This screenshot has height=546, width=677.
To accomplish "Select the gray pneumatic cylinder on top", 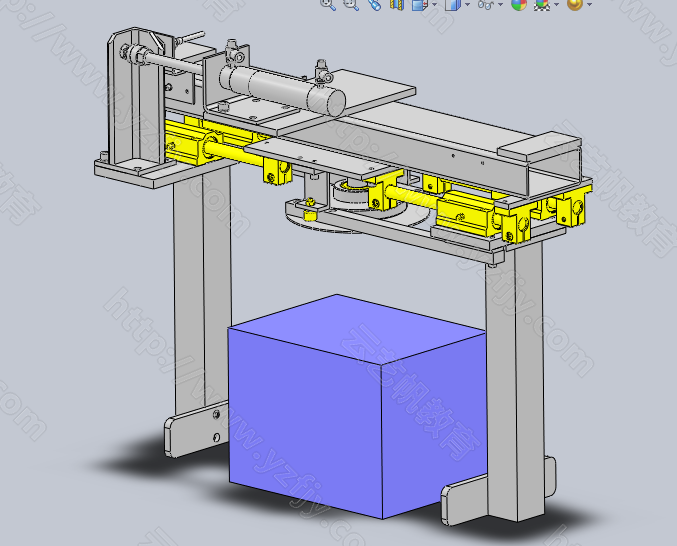I will (x=283, y=88).
